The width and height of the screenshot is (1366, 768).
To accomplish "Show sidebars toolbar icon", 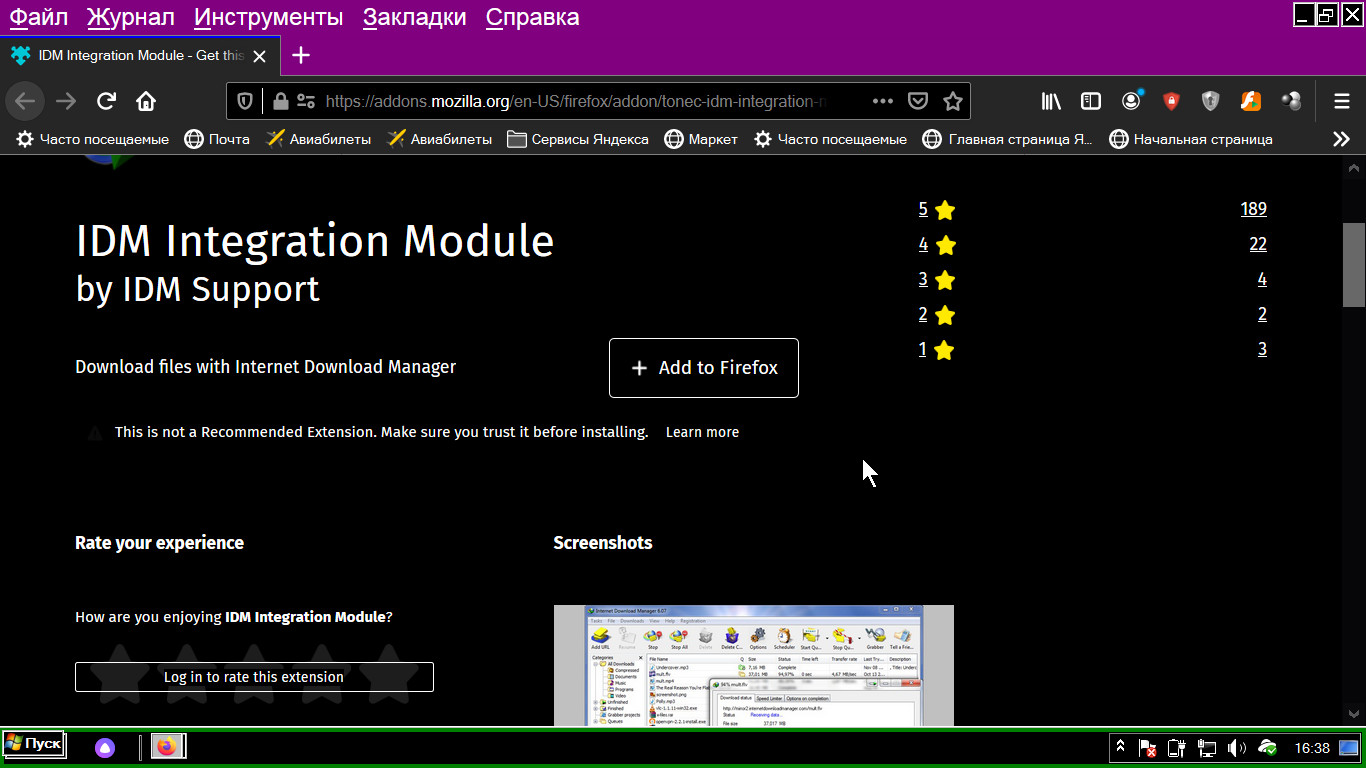I will click(1091, 101).
